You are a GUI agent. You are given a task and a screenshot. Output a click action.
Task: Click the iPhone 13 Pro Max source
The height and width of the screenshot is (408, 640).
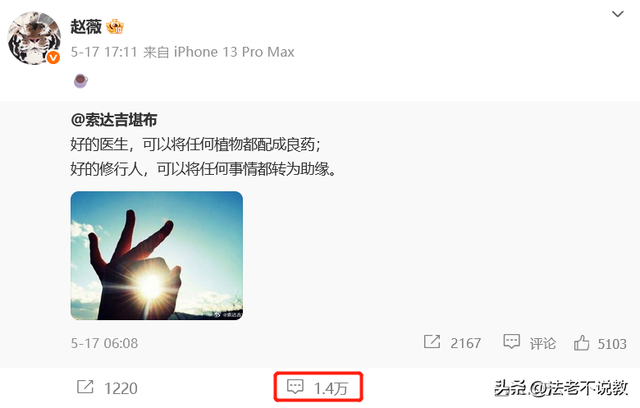tap(234, 52)
